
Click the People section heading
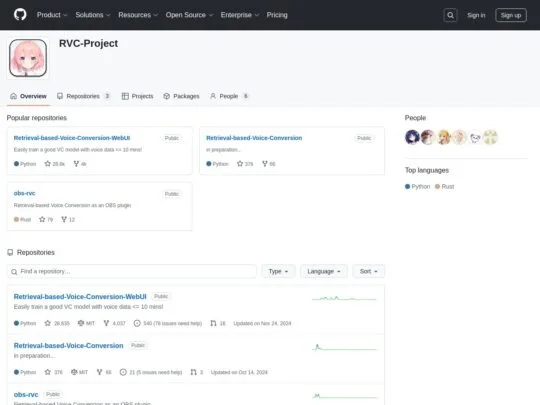(x=415, y=118)
